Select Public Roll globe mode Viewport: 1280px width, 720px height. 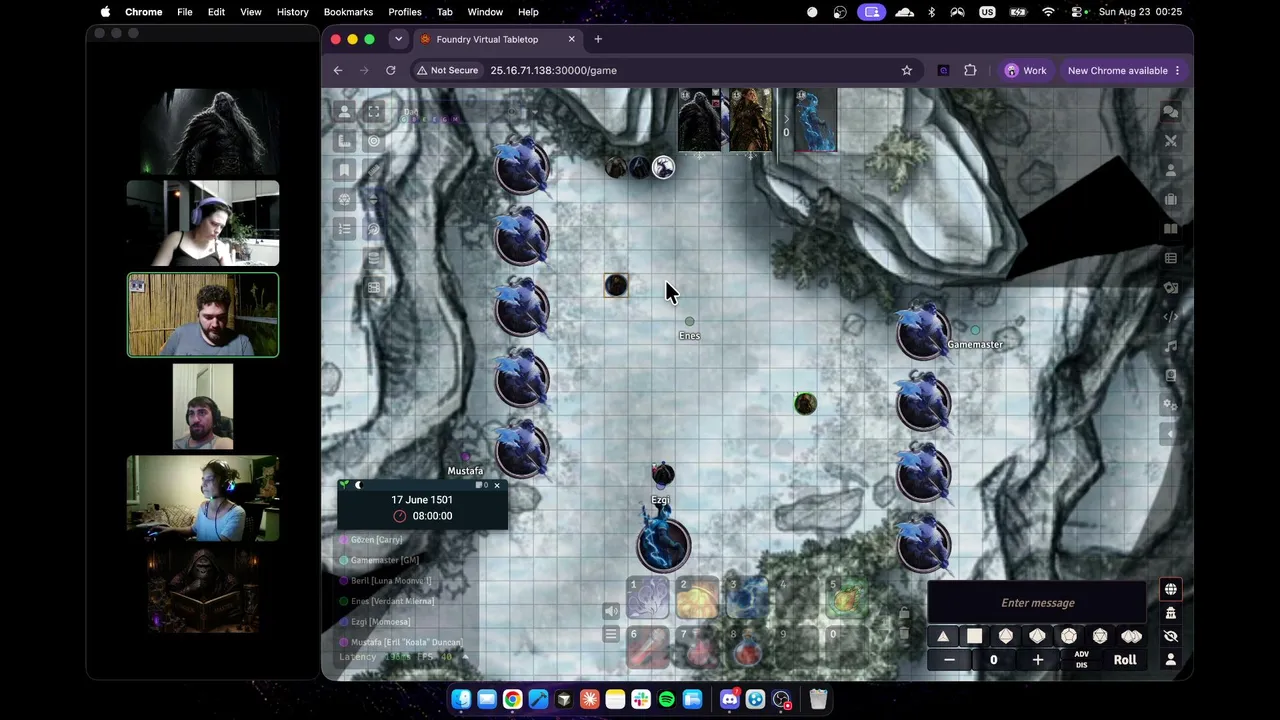click(x=1171, y=589)
